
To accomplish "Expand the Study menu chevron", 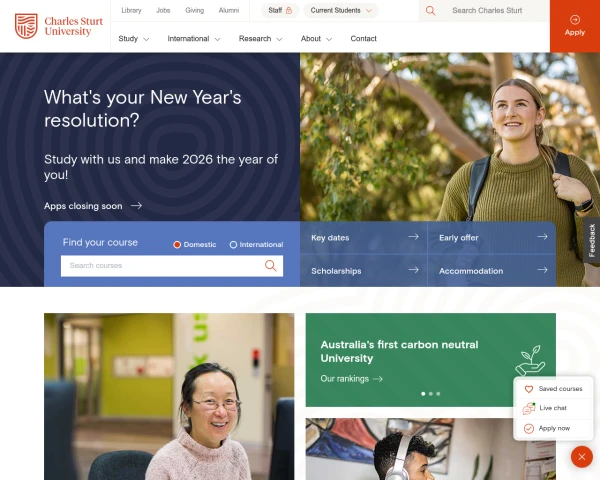I will 146,39.
